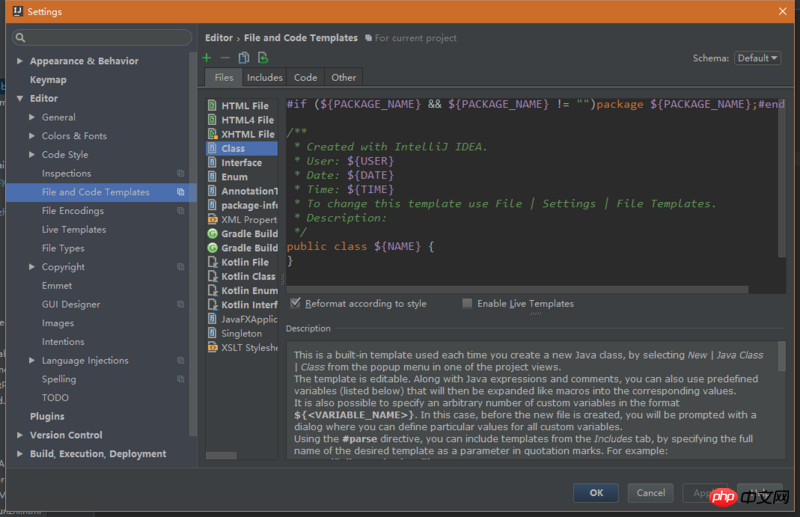The height and width of the screenshot is (517, 800).
Task: Click the reset to default template icon
Action: (x=263, y=58)
